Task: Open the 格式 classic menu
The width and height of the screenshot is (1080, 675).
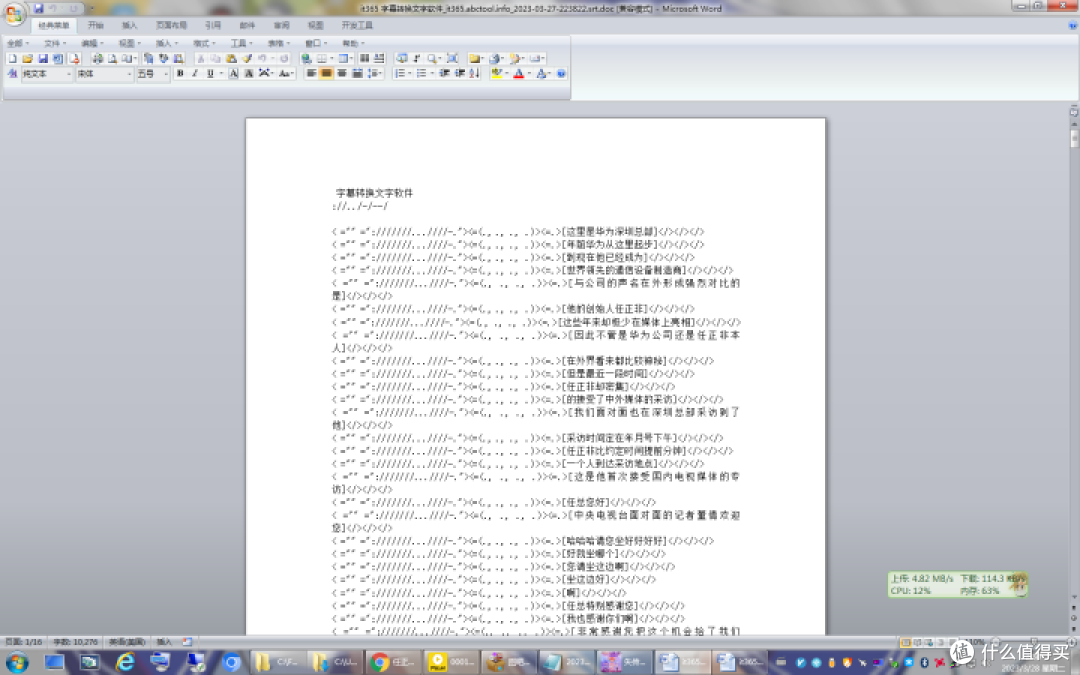Action: 201,44
